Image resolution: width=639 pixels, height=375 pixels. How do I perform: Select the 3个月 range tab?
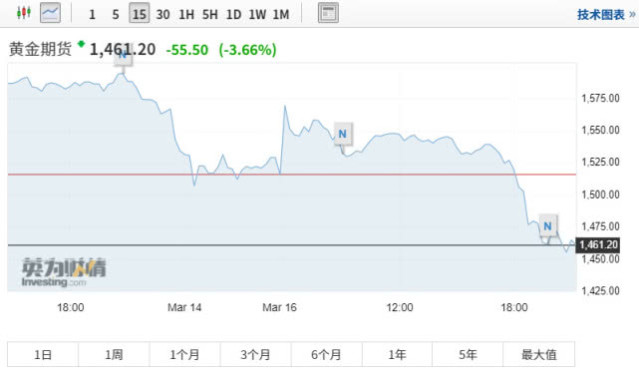256,354
